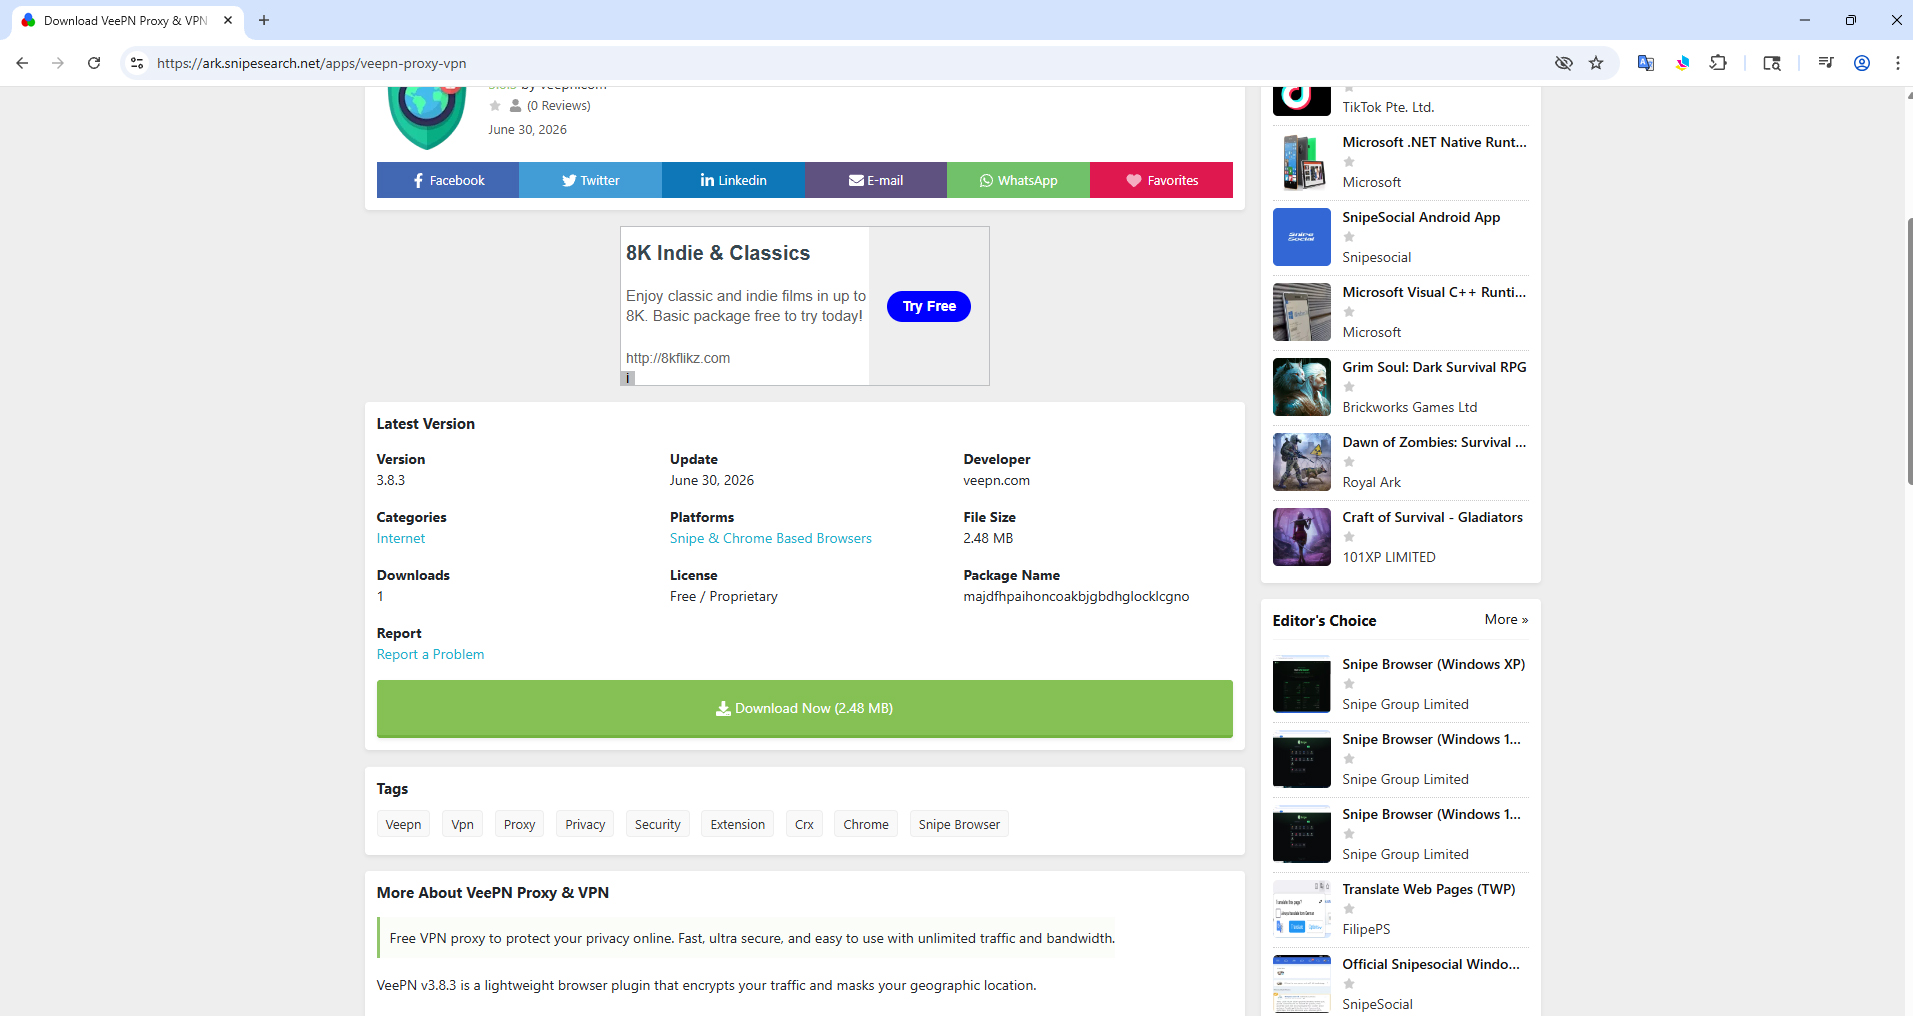Viewport: 1913px width, 1016px height.
Task: Click the ad info icon
Action: pyautogui.click(x=628, y=378)
